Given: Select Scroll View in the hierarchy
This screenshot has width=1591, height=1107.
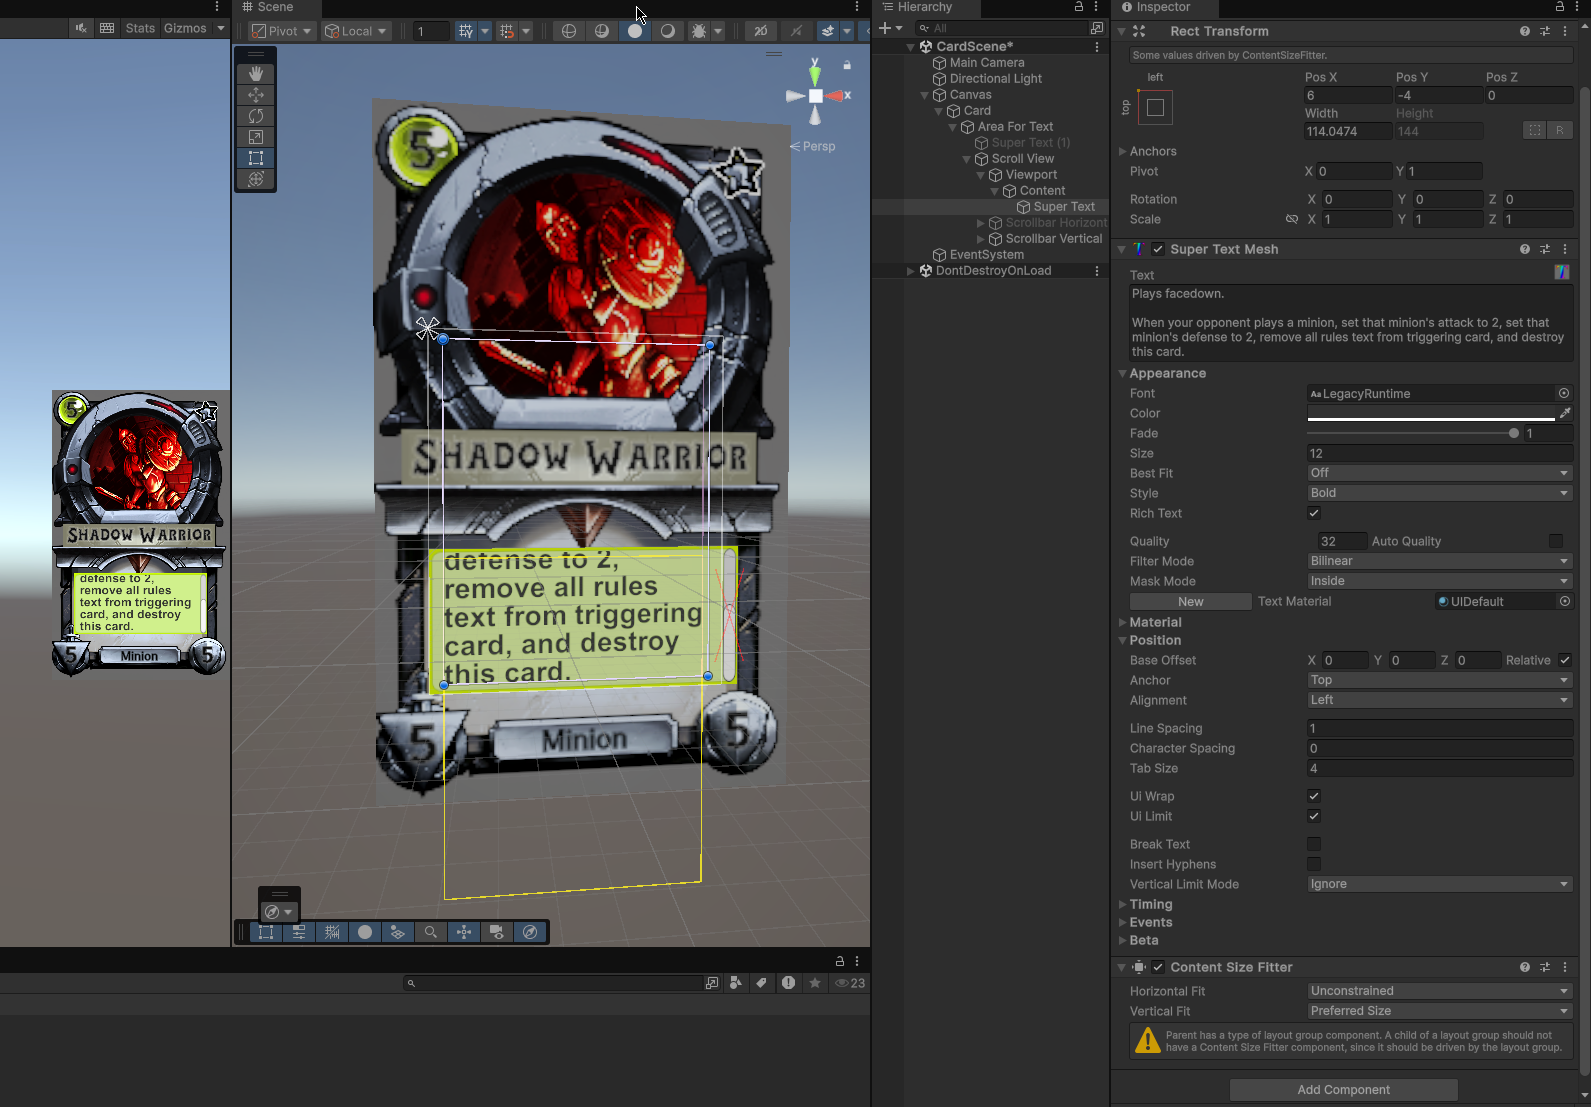Looking at the screenshot, I should (1022, 159).
